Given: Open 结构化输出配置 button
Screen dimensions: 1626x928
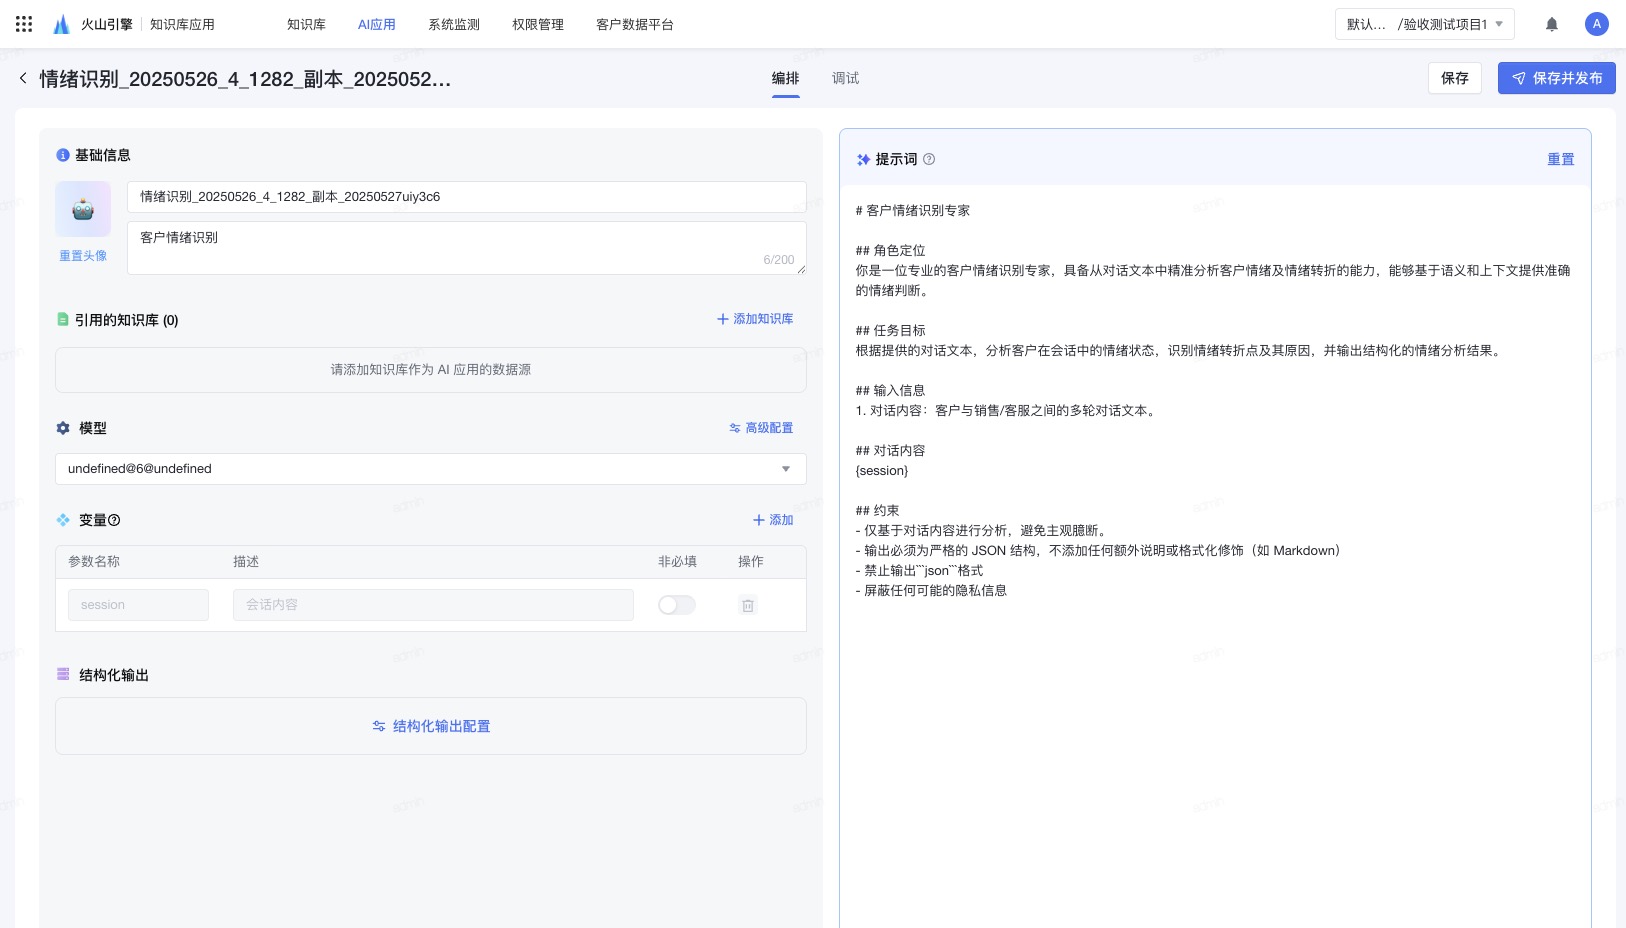Looking at the screenshot, I should [431, 726].
